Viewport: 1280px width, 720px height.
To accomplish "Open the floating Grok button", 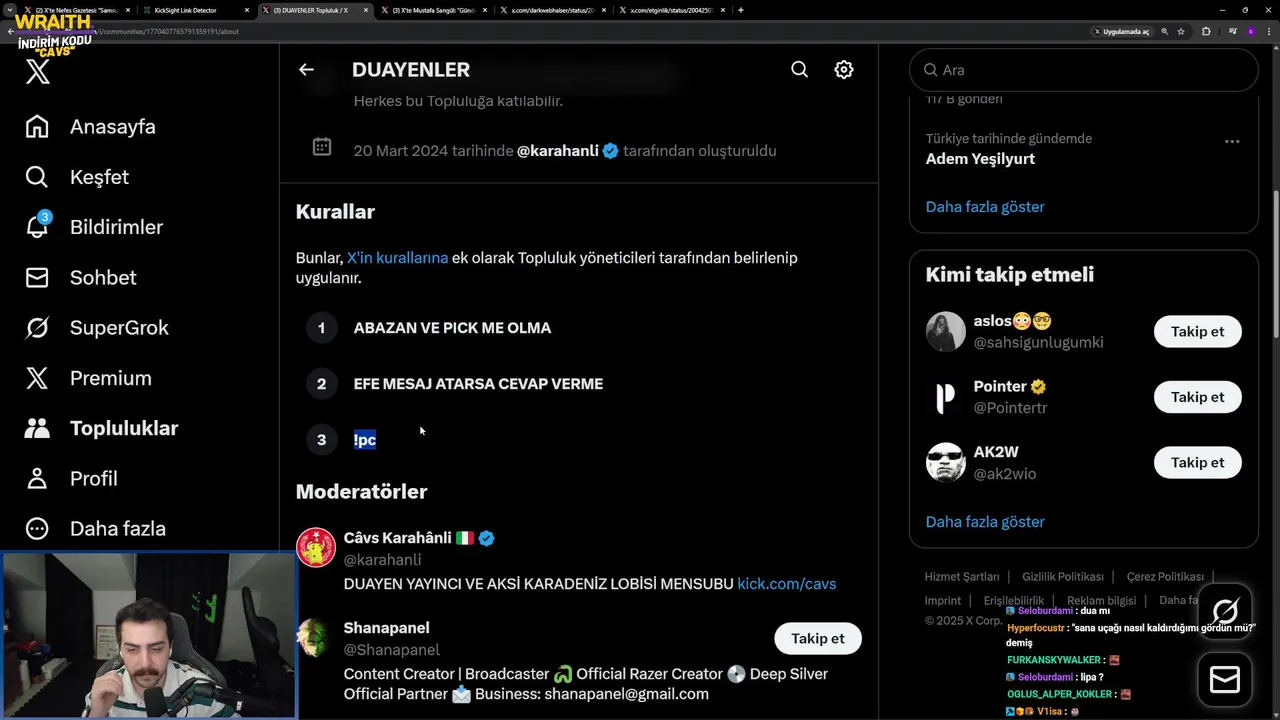I will [1225, 611].
